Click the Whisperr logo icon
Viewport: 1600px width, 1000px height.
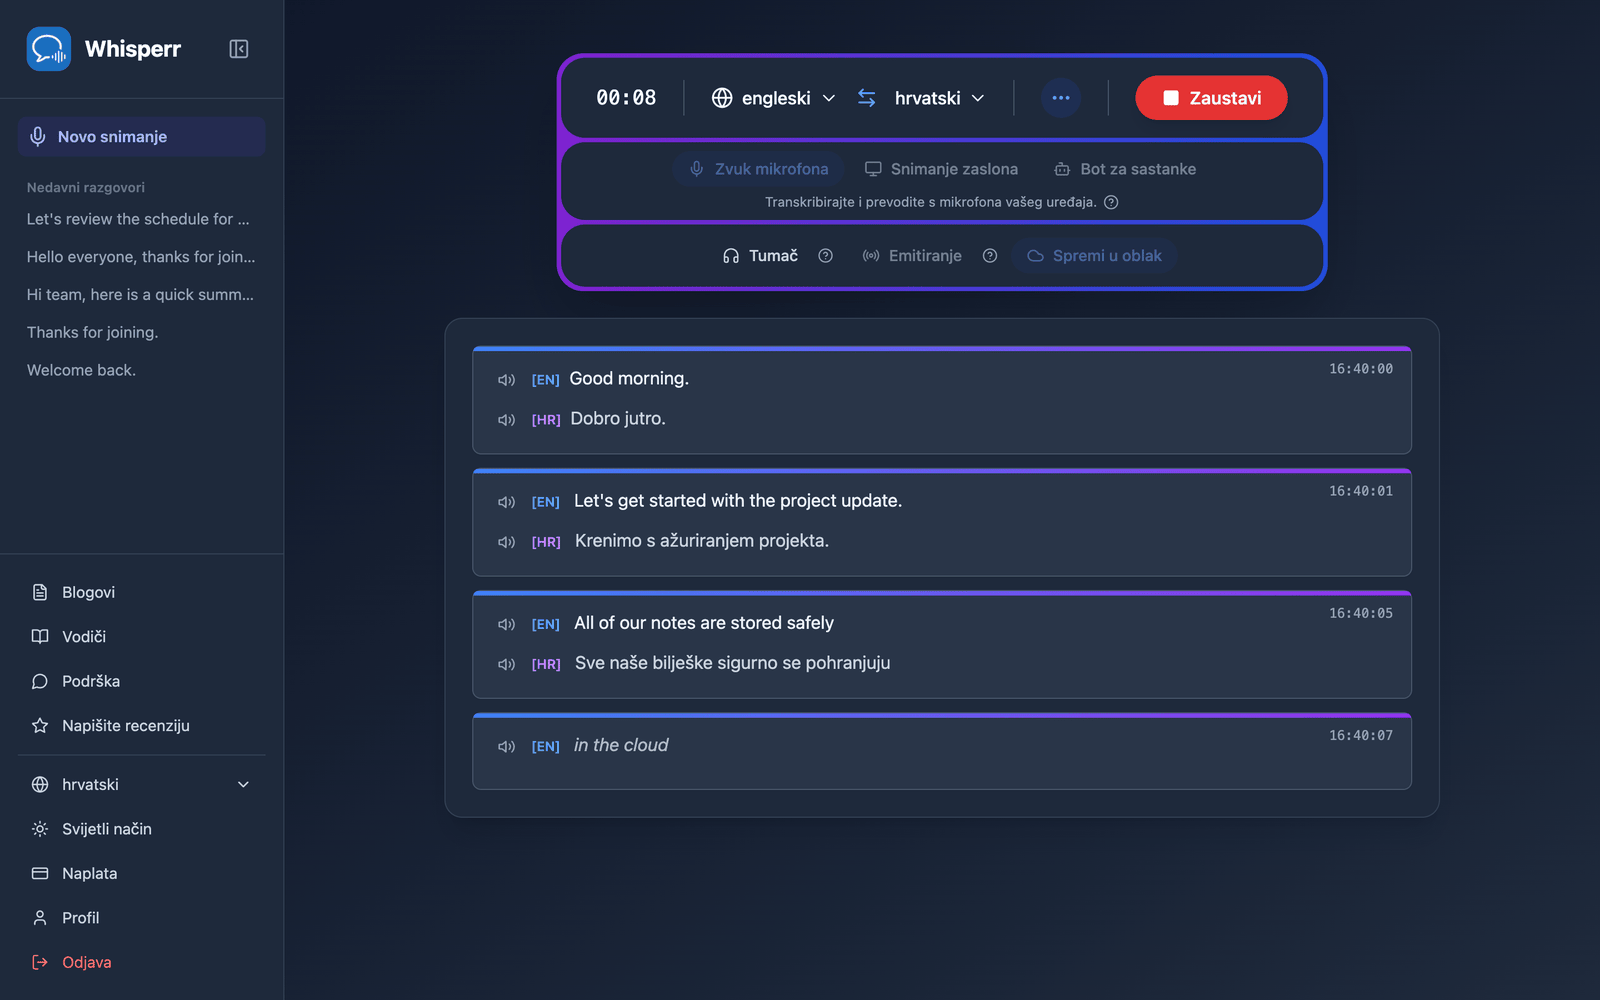49,49
